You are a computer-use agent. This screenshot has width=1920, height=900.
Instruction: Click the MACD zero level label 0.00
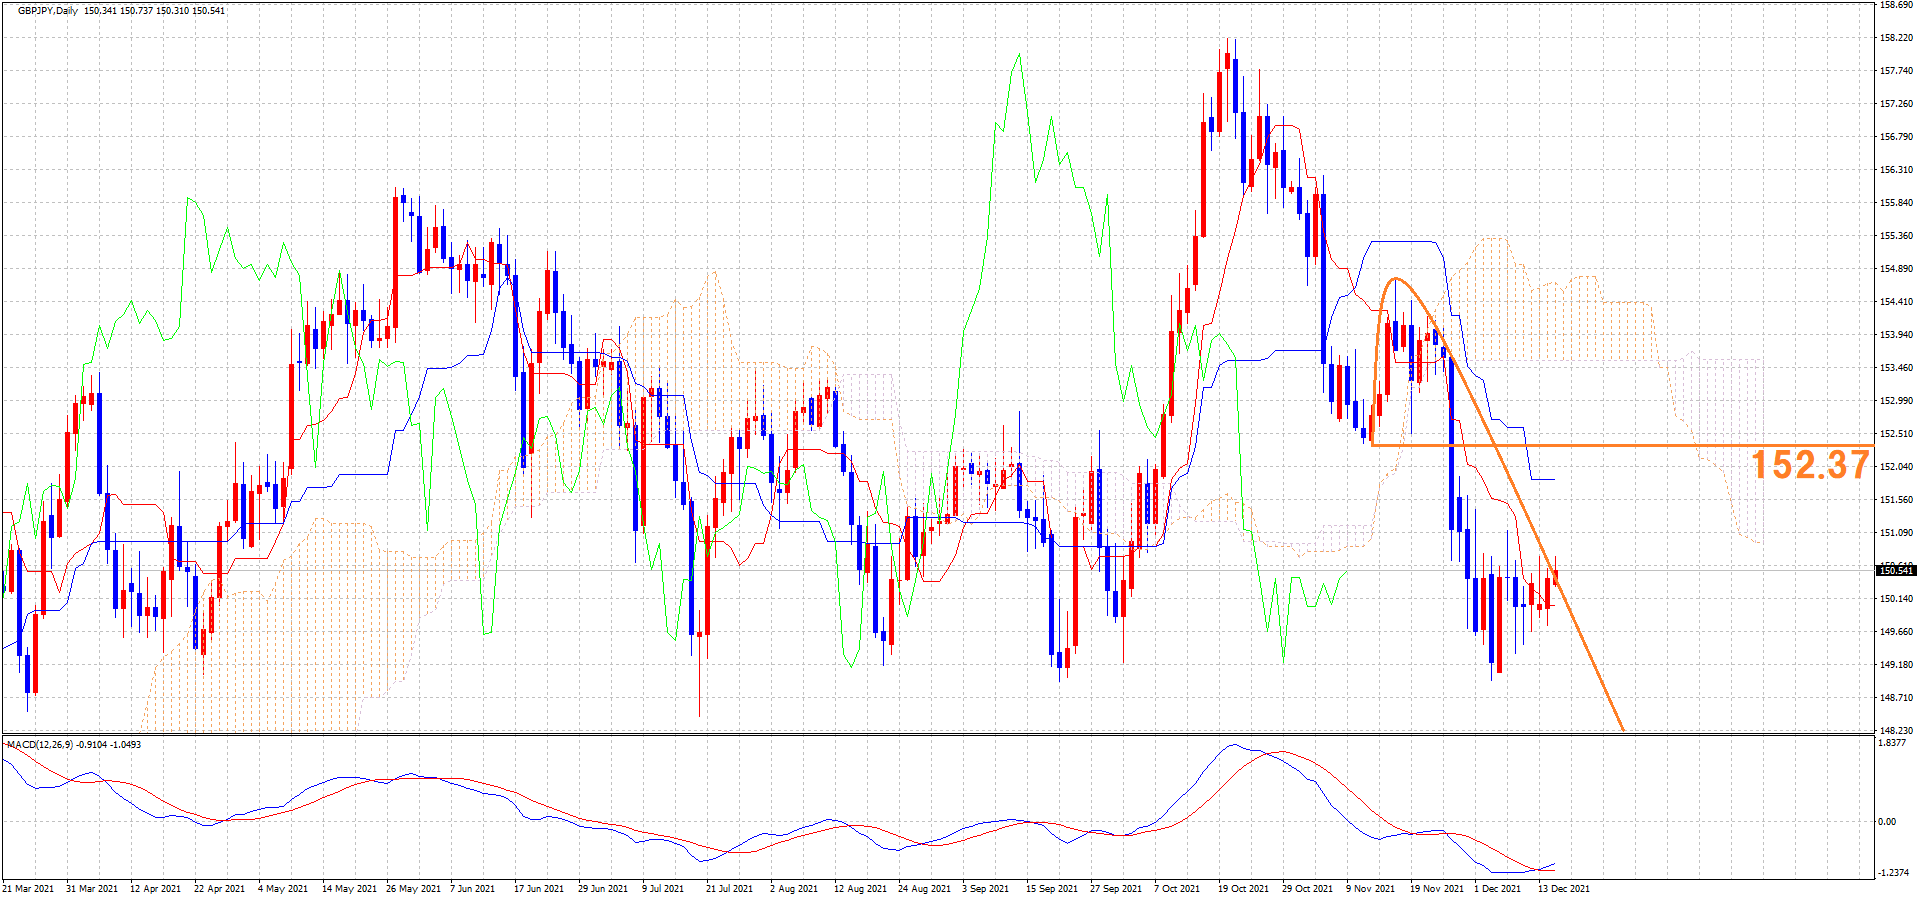(x=1887, y=822)
